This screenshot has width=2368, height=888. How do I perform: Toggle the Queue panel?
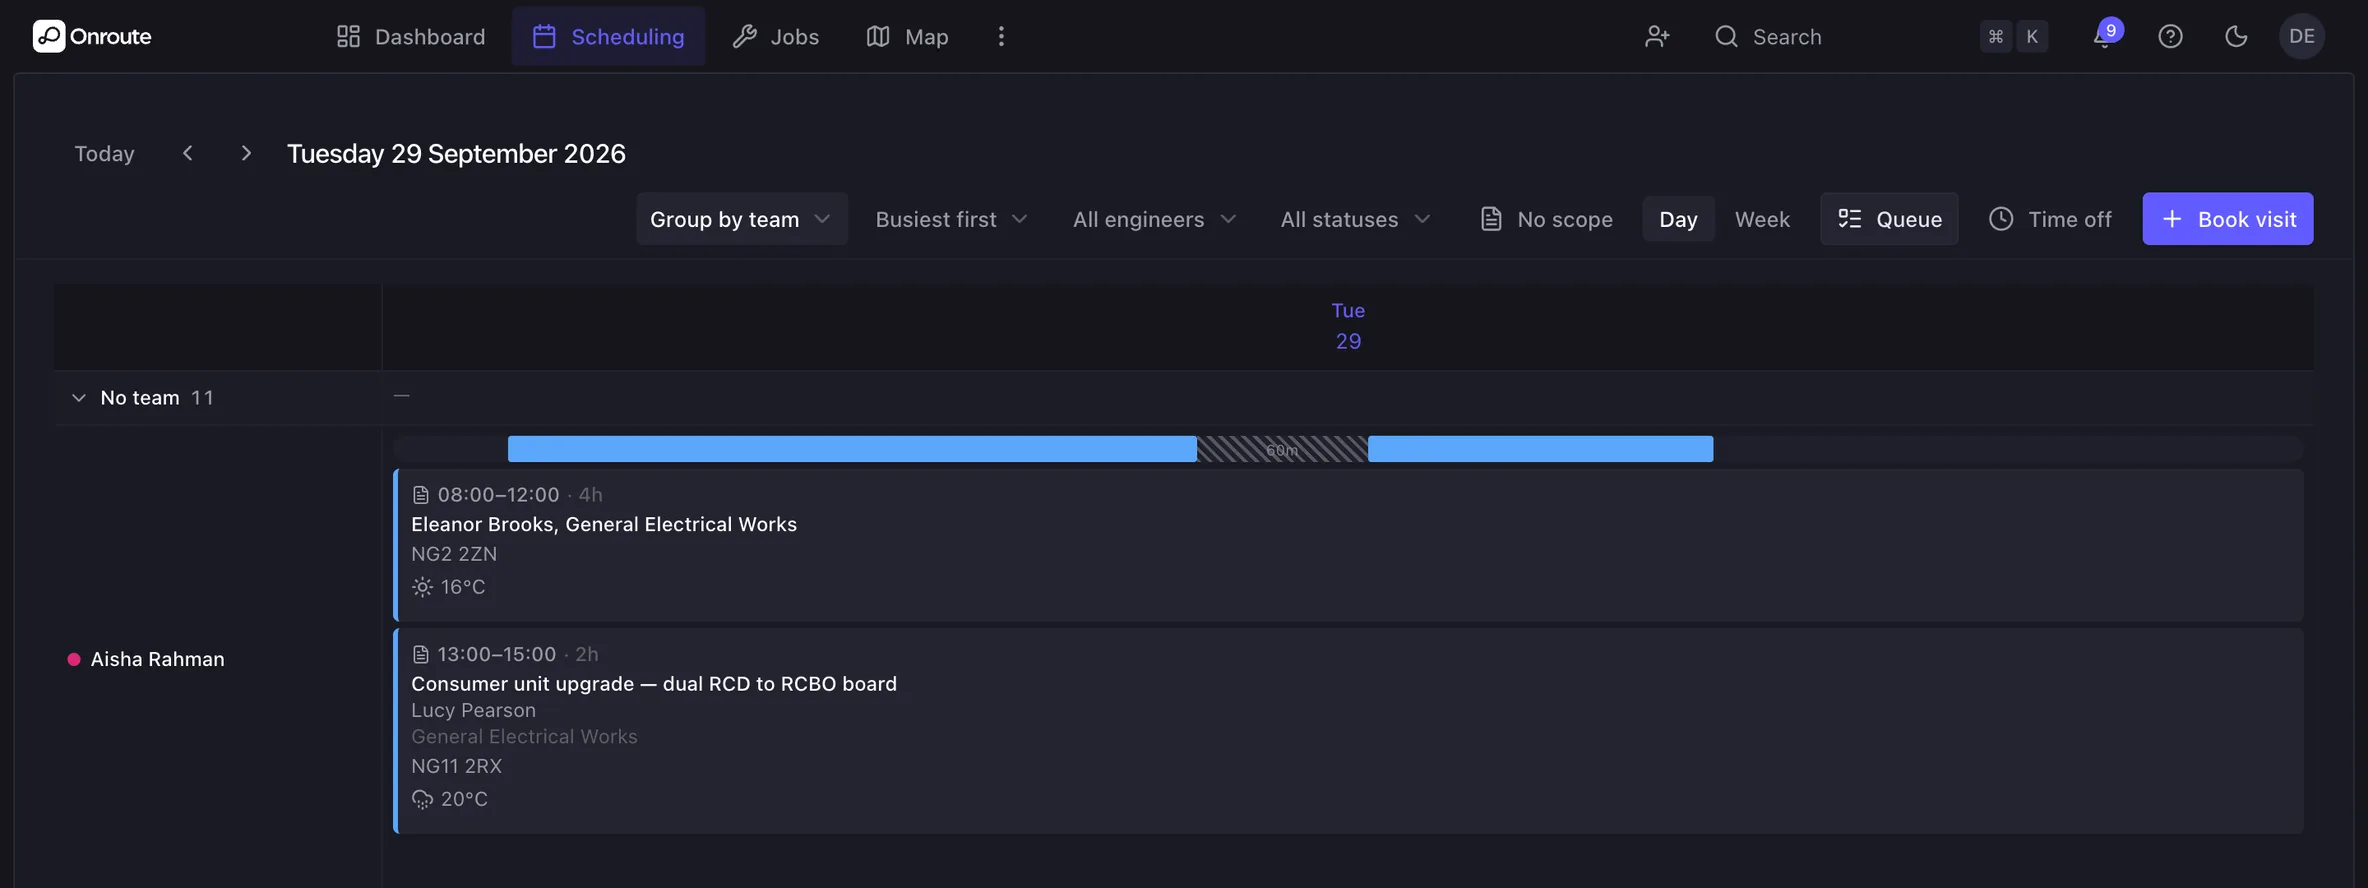coord(1889,219)
